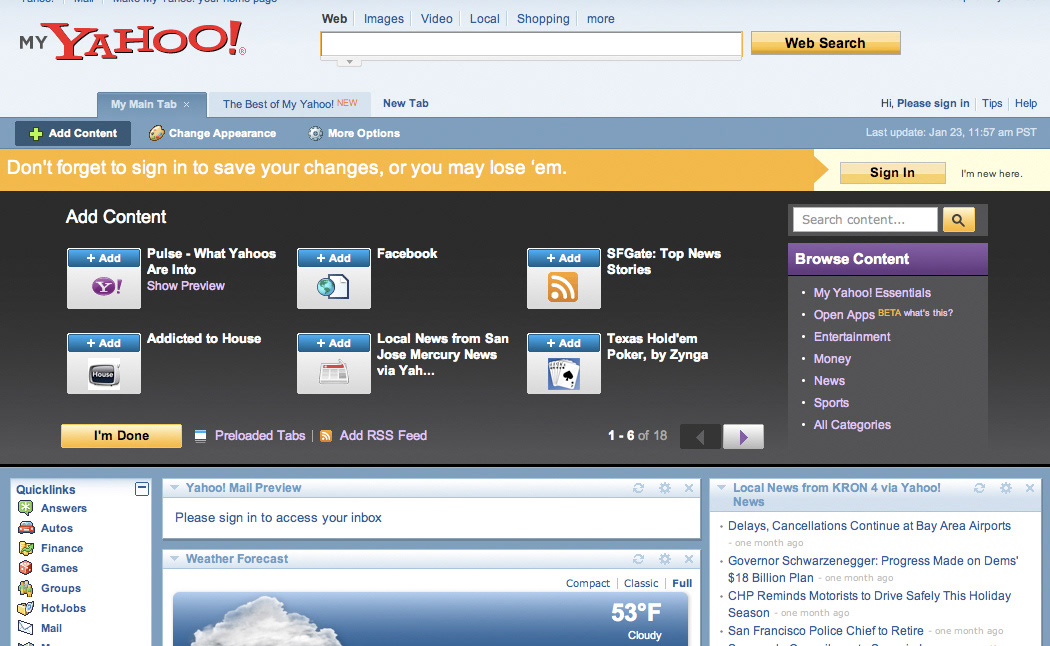Viewport: 1050px width, 646px height.
Task: Click the Texas Hold'em playing cards icon
Action: 564,373
